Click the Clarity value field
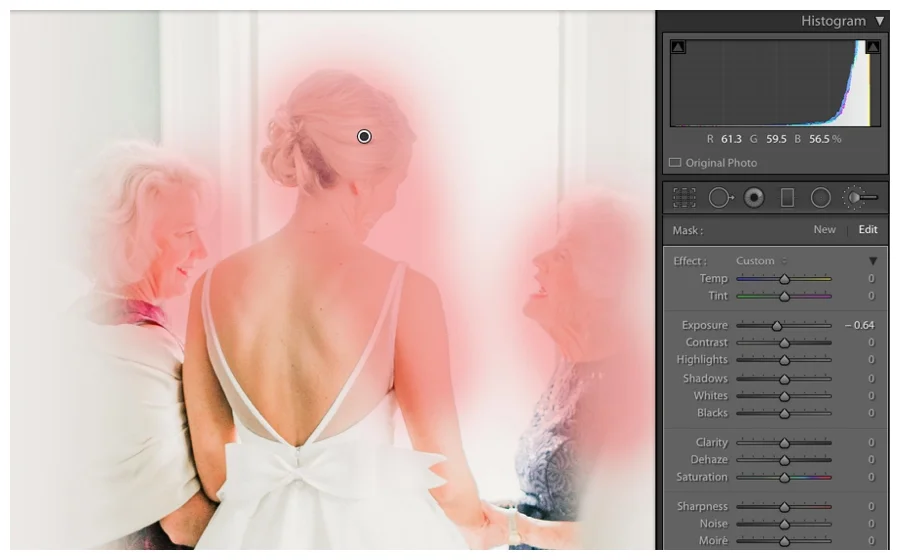Screen dimensions: 900x560 871,442
